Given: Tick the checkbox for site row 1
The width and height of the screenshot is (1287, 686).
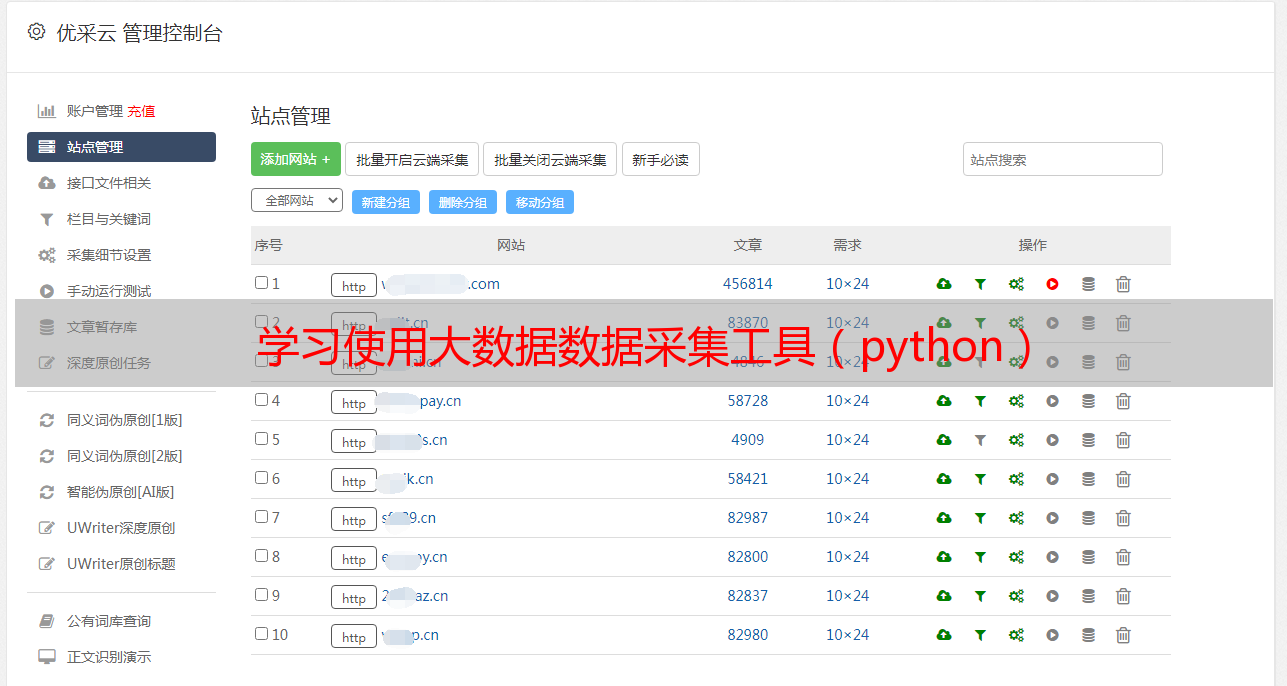Looking at the screenshot, I should [261, 283].
